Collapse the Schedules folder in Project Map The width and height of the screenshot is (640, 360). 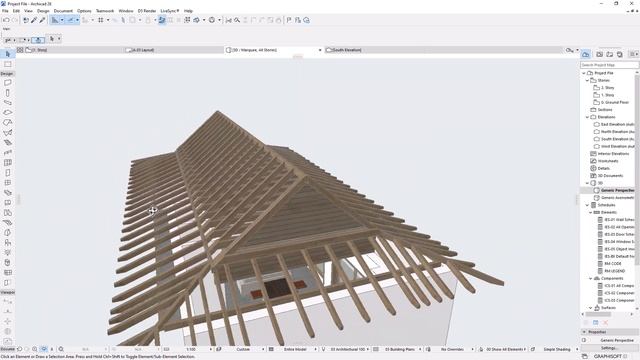pyautogui.click(x=587, y=205)
